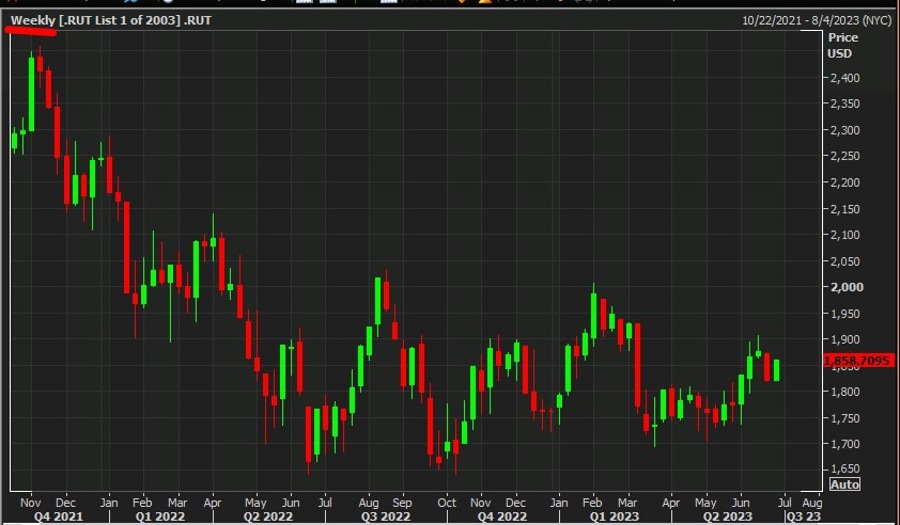Click the Nov month label under Q4 2021

[x=30, y=503]
